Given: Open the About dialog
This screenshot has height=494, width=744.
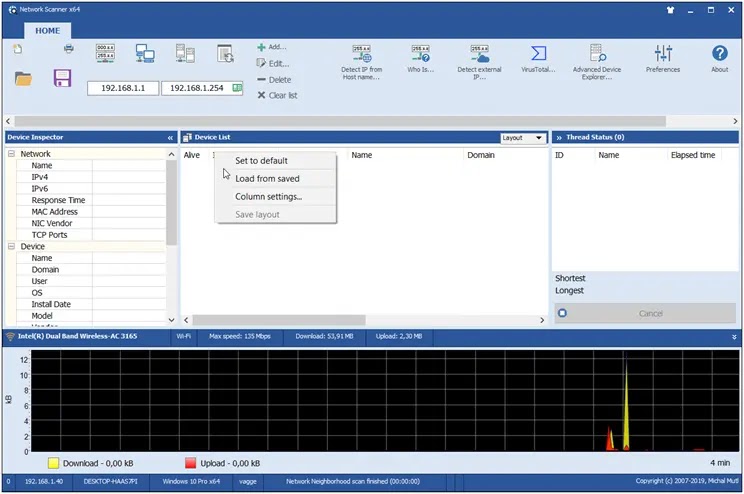Looking at the screenshot, I should (x=719, y=59).
